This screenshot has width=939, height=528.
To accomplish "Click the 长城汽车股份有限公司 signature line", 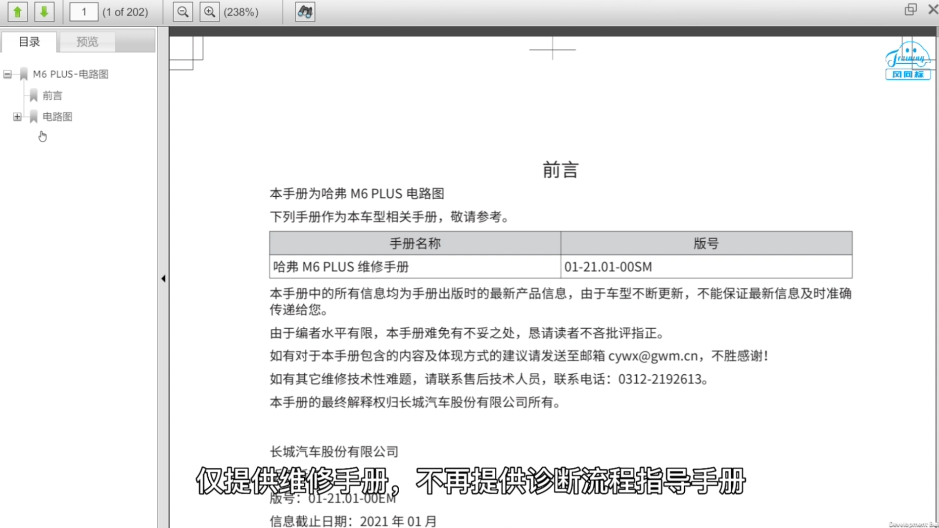I will [334, 451].
